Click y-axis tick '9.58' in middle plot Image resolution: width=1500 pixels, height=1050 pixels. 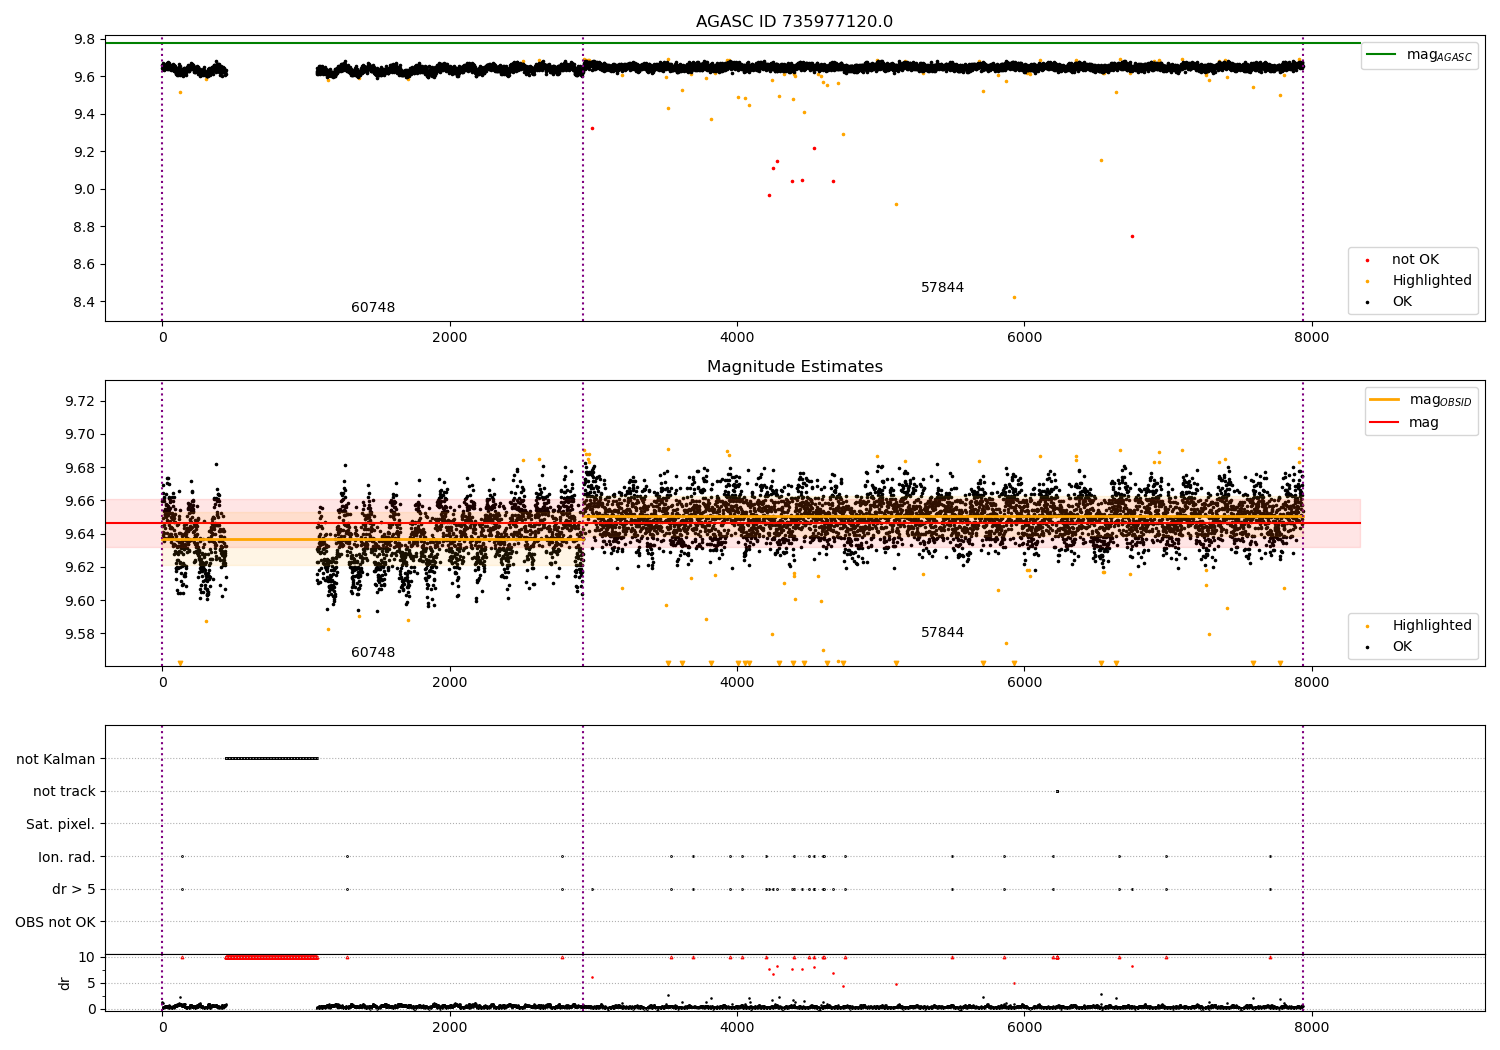pos(80,635)
